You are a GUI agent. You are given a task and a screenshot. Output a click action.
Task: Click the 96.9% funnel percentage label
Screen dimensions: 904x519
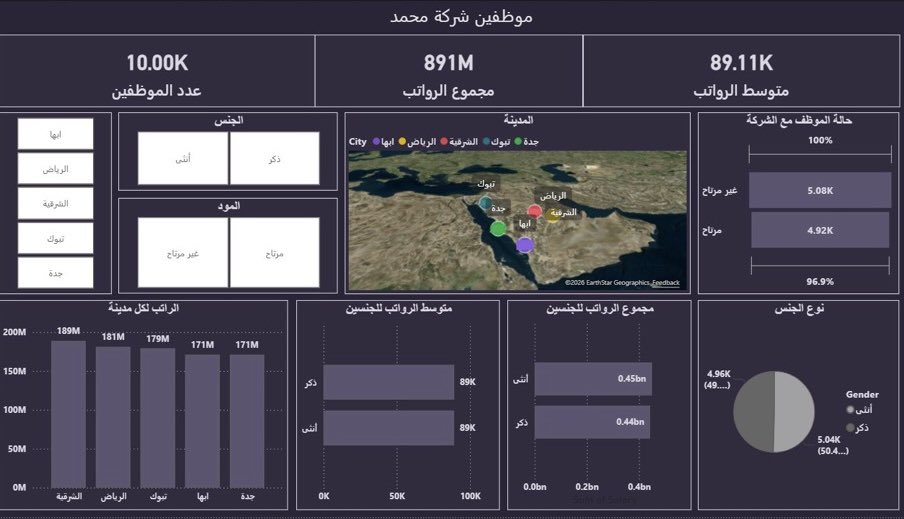click(820, 281)
